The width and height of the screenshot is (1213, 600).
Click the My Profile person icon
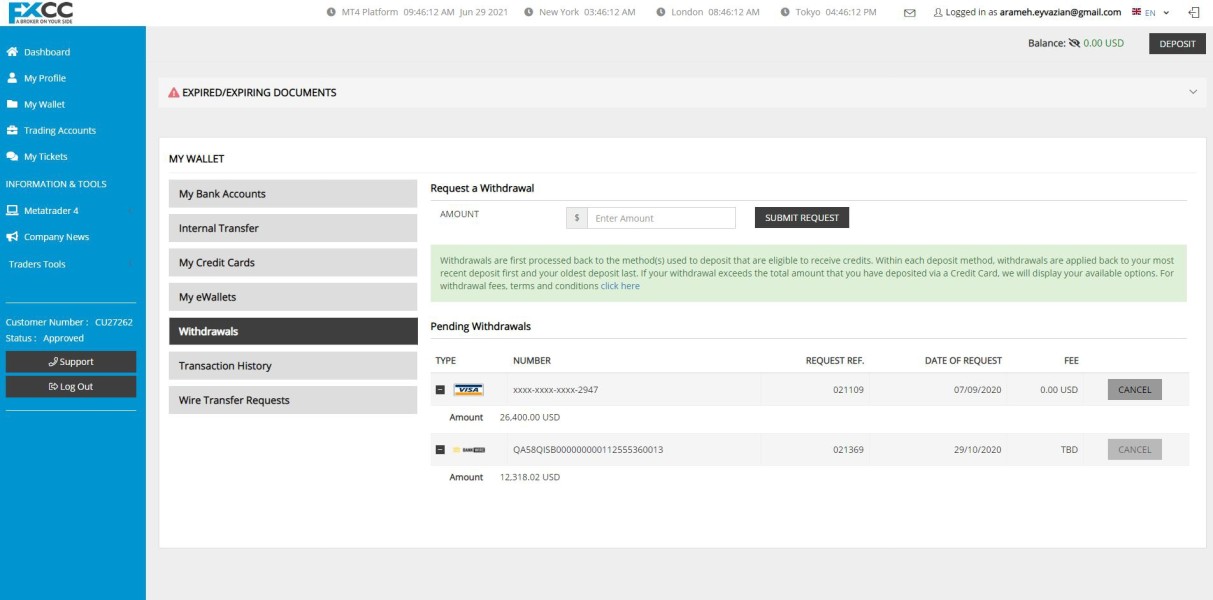click(12, 78)
